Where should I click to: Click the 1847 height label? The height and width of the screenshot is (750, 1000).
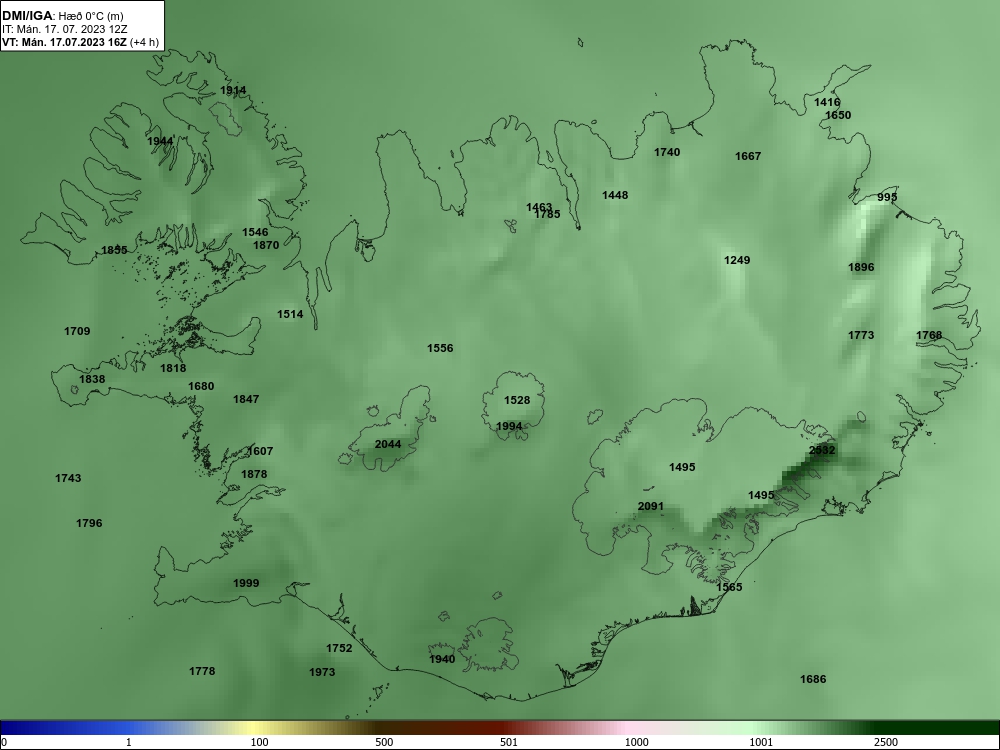point(246,399)
